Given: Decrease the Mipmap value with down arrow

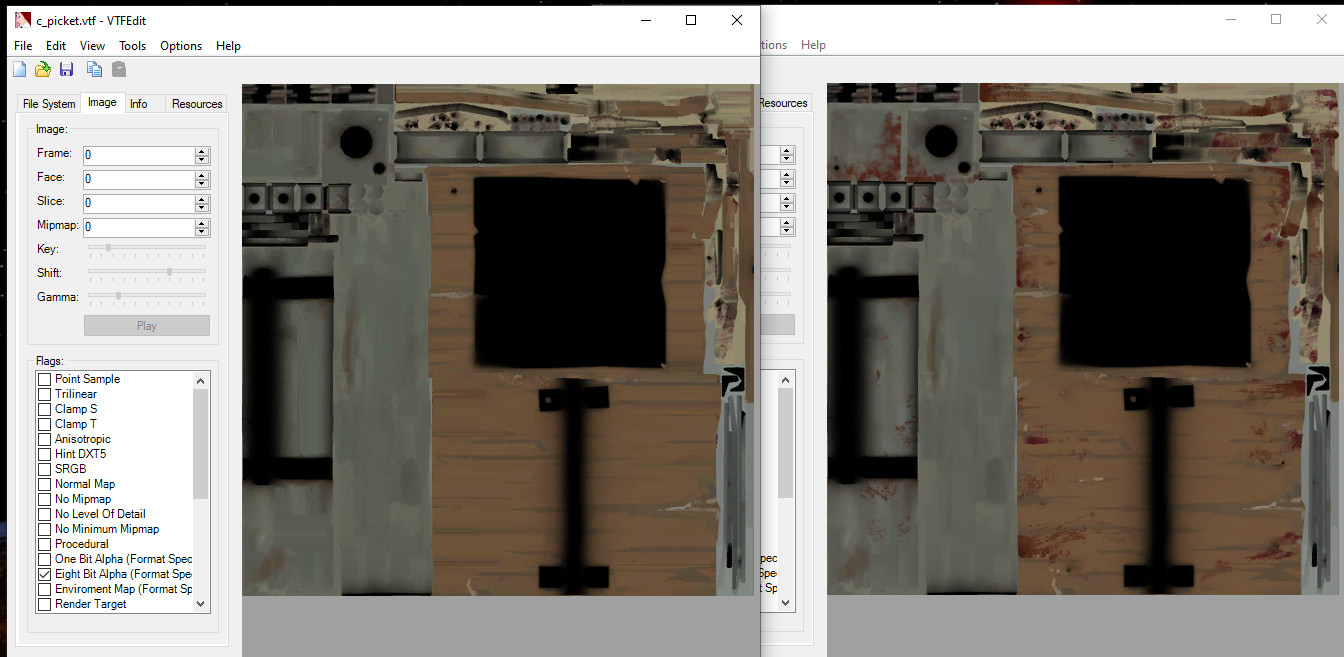Looking at the screenshot, I should pyautogui.click(x=202, y=232).
